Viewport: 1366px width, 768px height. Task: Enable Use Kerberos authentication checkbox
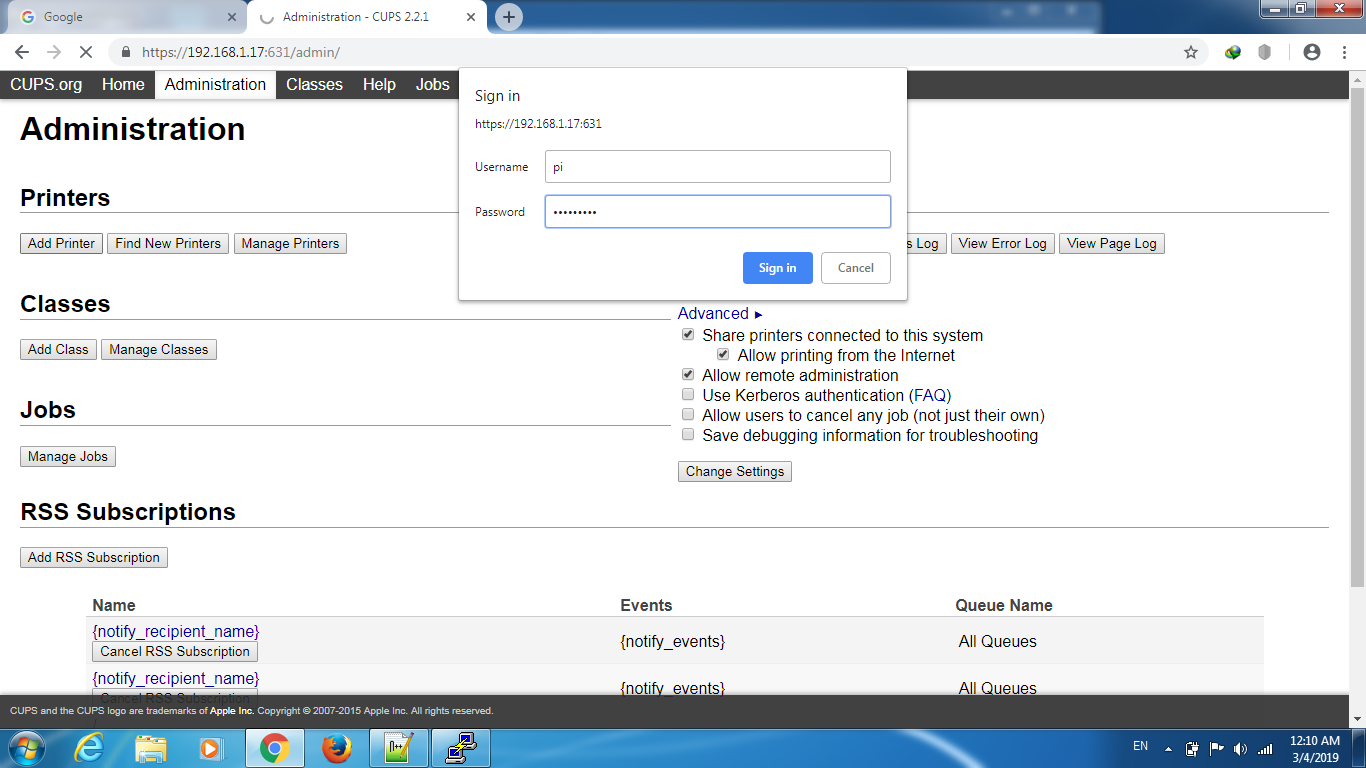(688, 395)
